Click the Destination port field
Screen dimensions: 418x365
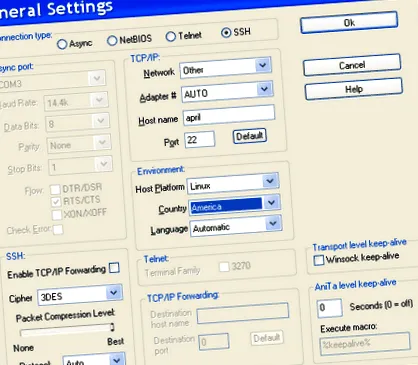point(214,342)
